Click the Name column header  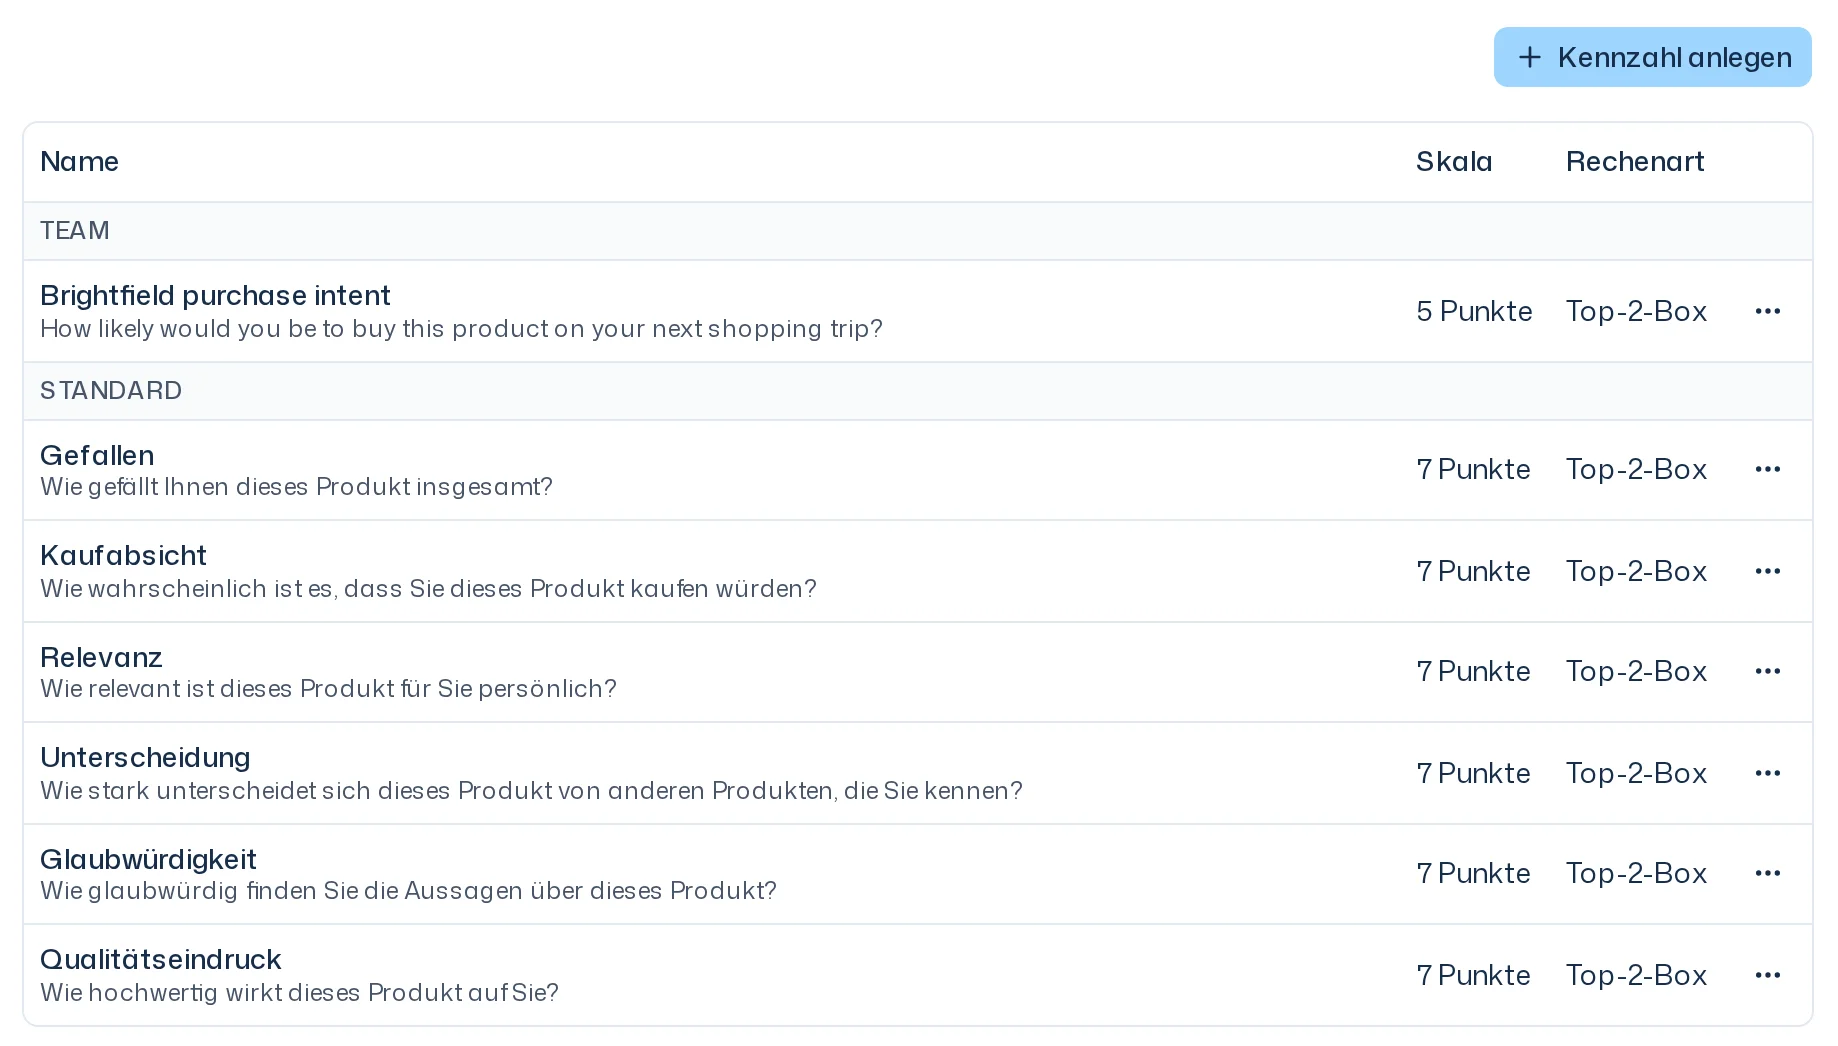[x=79, y=162]
